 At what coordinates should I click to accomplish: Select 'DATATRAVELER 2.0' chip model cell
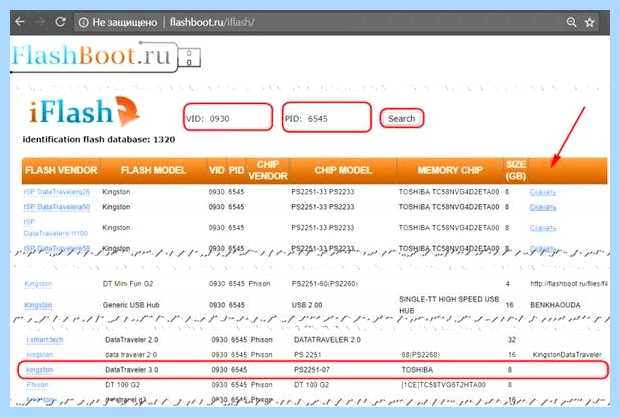click(327, 340)
